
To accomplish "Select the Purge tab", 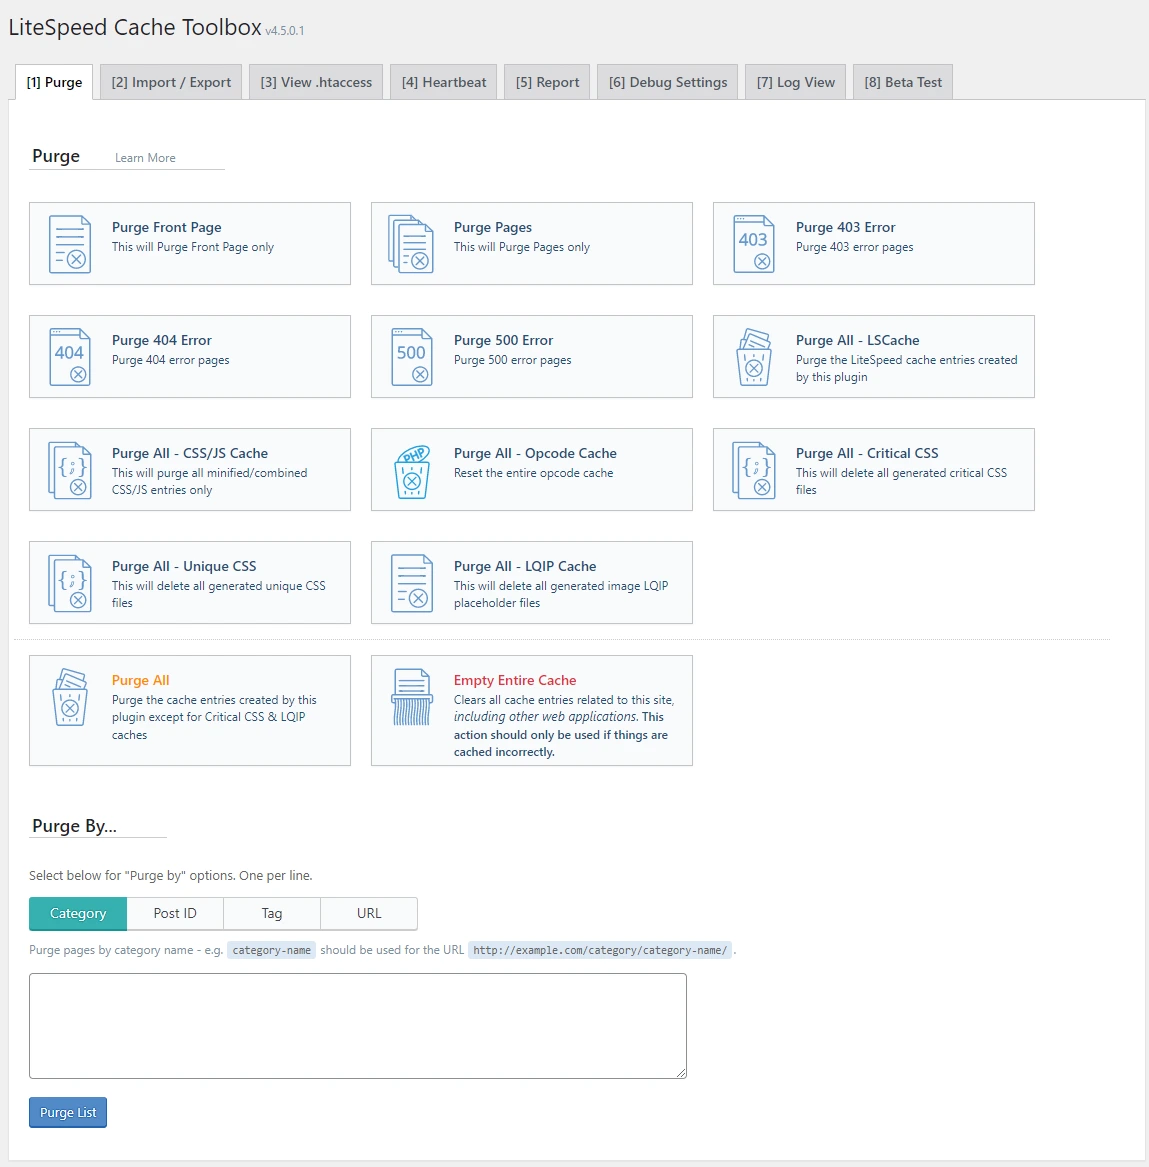I will pos(54,82).
